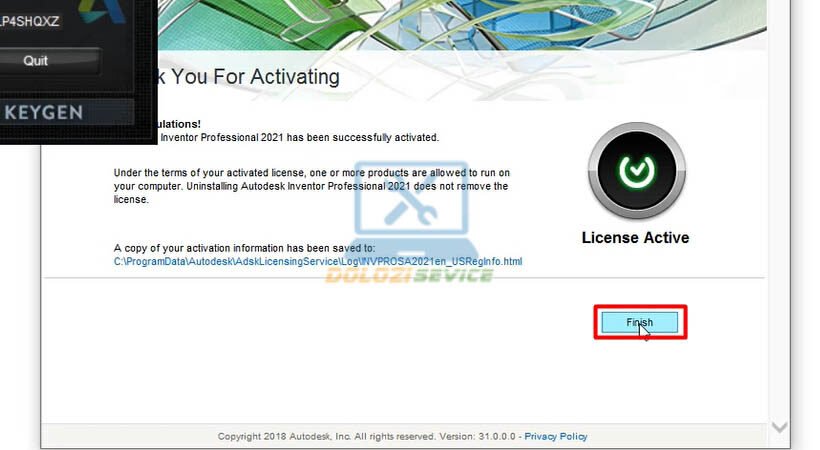
Task: Click the Finish button
Action: point(639,322)
